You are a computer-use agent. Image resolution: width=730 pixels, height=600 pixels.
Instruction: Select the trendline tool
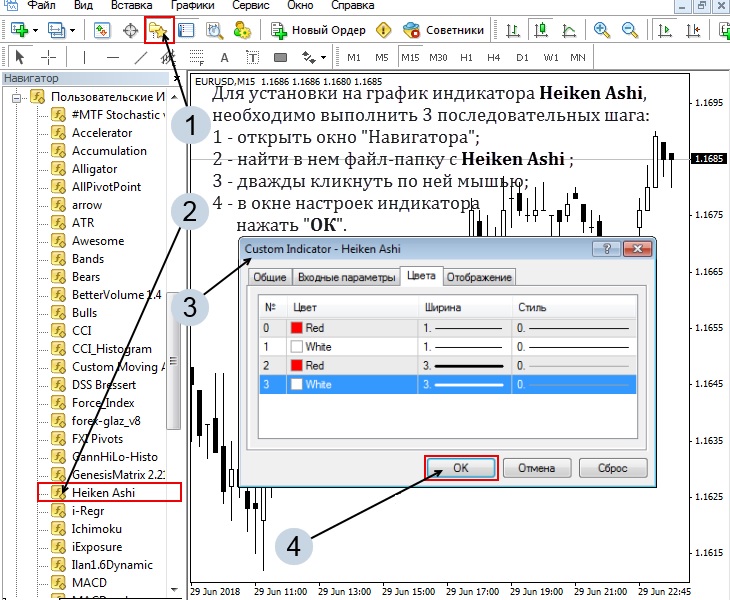pyautogui.click(x=141, y=58)
